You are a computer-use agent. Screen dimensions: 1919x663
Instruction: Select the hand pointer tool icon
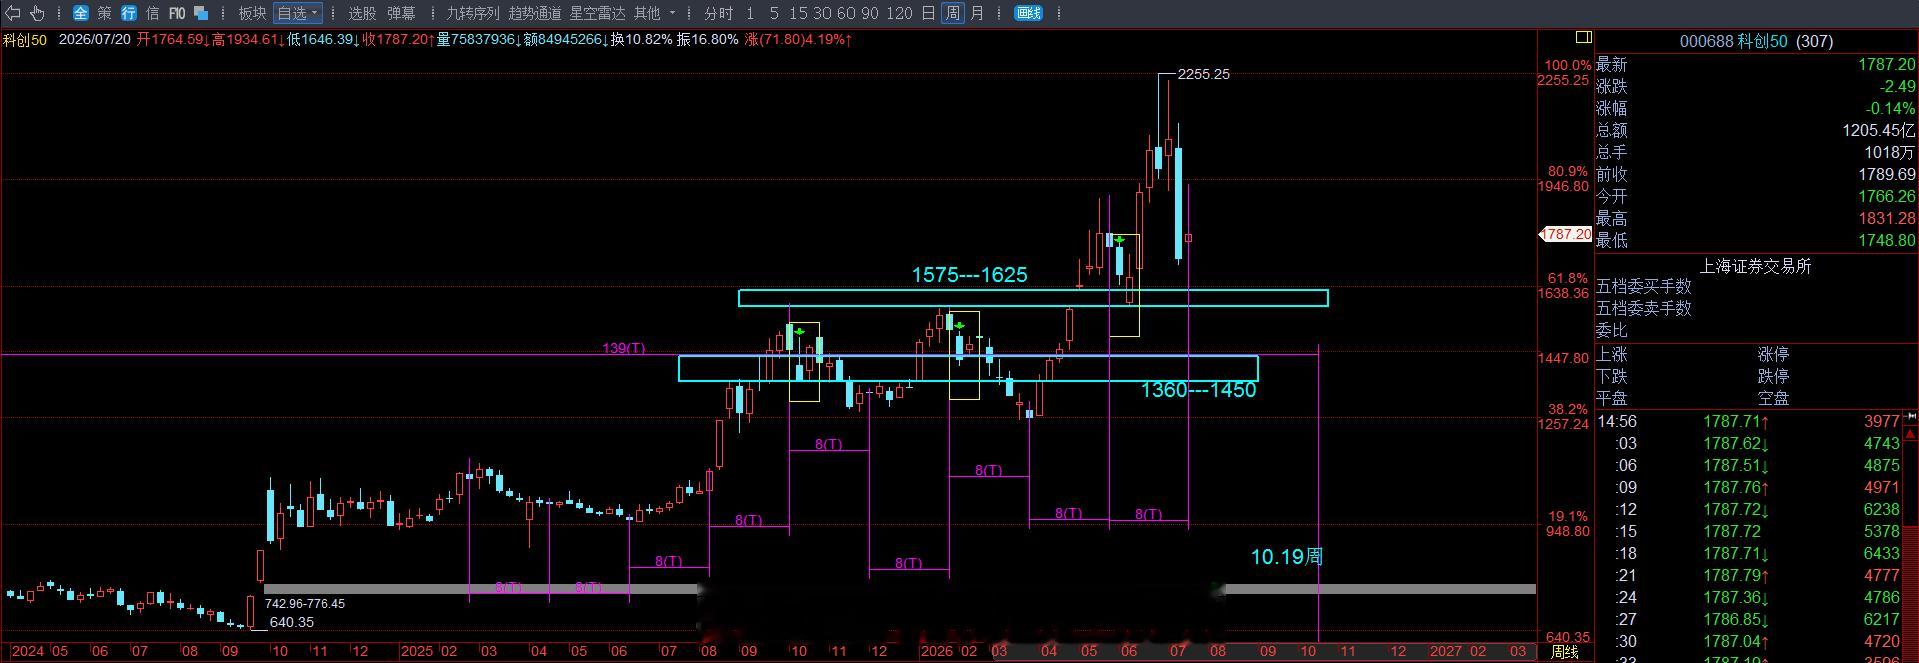point(37,13)
